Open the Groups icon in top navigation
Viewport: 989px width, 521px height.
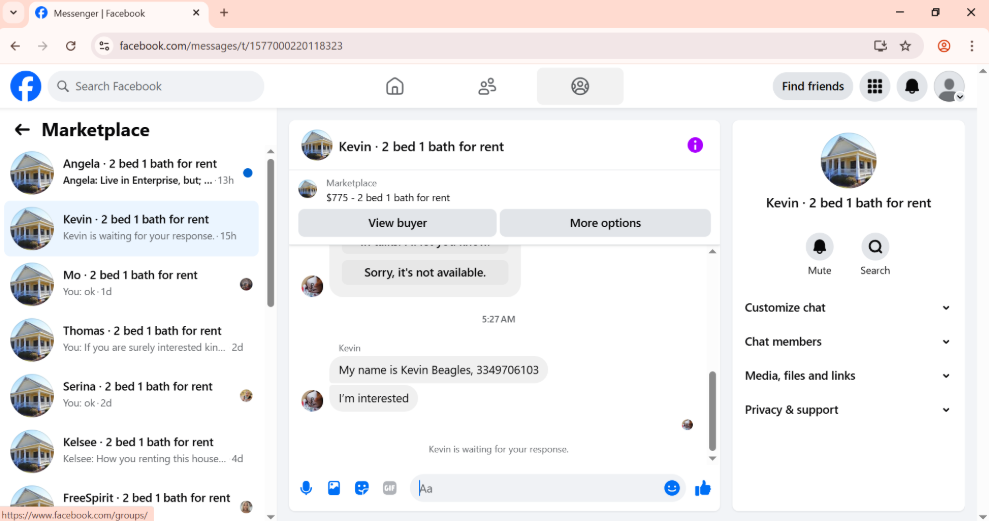click(580, 86)
